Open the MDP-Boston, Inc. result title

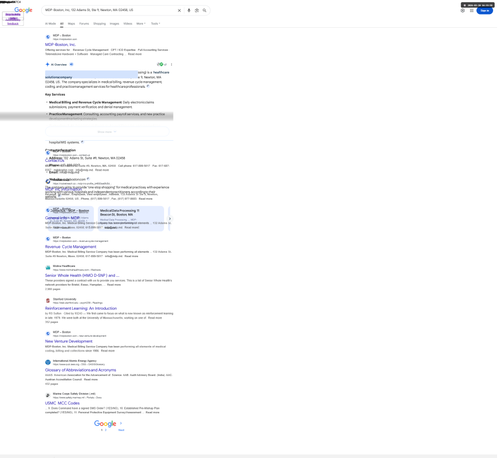pyautogui.click(x=60, y=44)
